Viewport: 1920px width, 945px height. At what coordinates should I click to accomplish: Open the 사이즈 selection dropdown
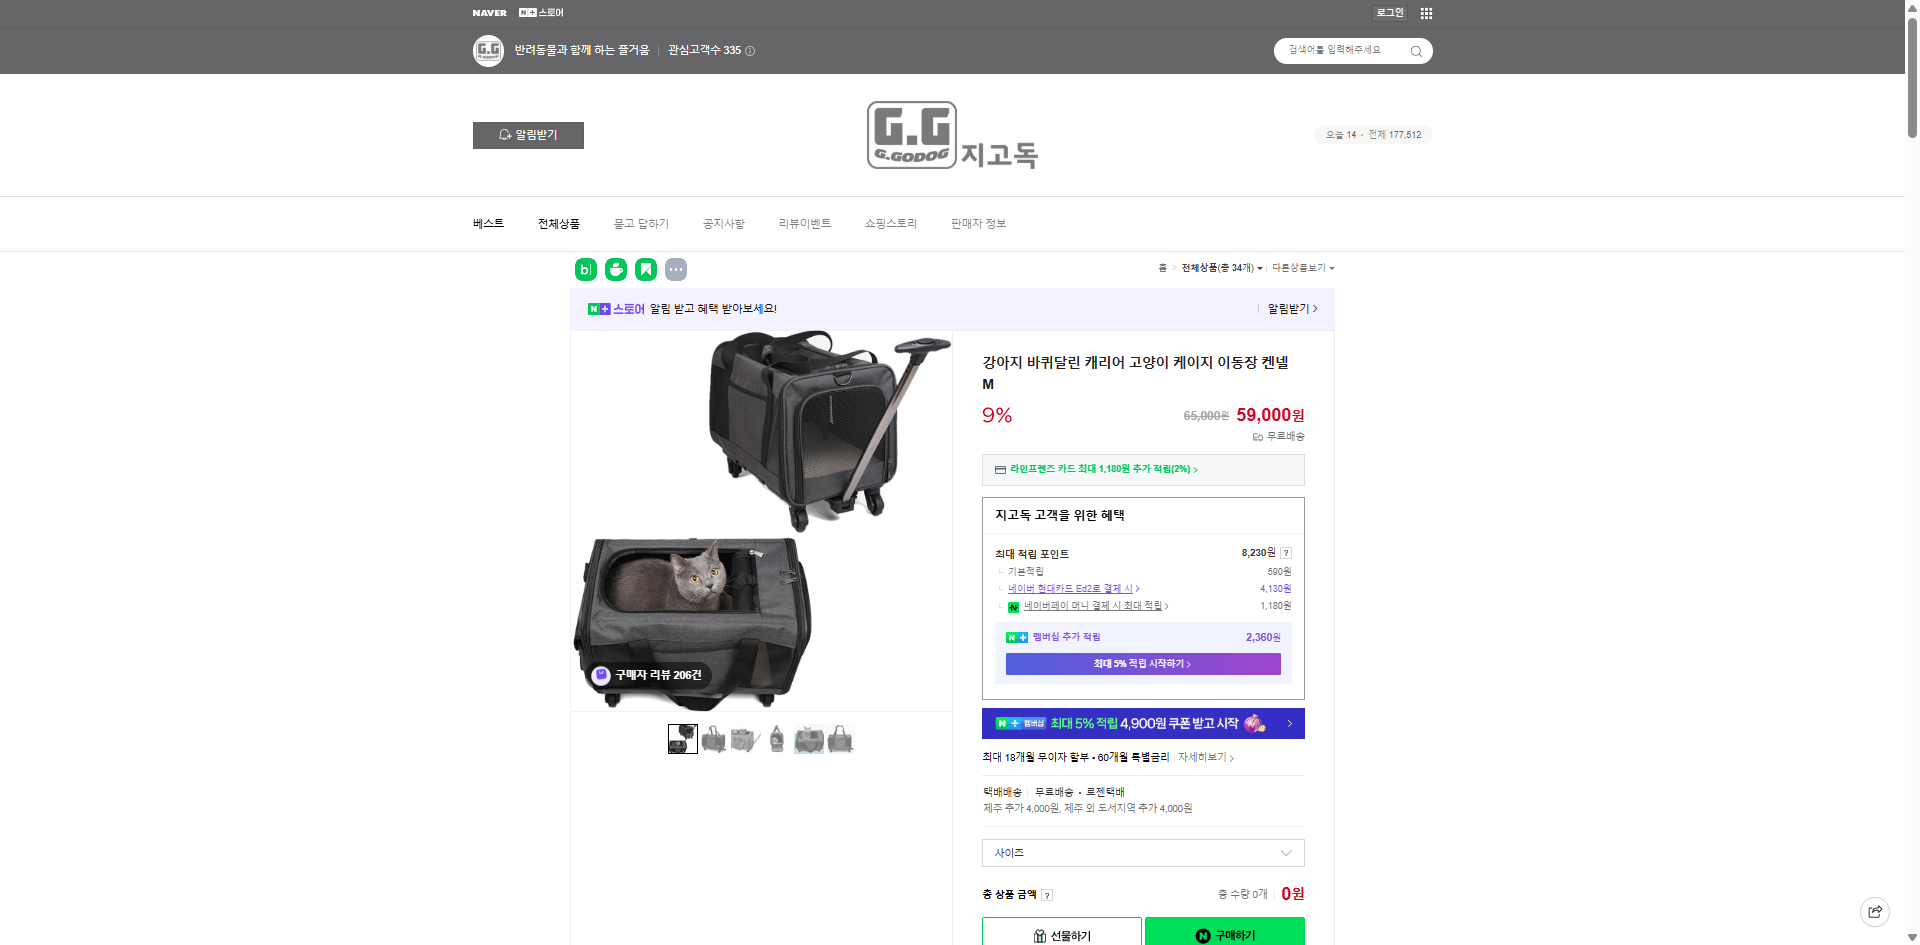pos(1142,852)
